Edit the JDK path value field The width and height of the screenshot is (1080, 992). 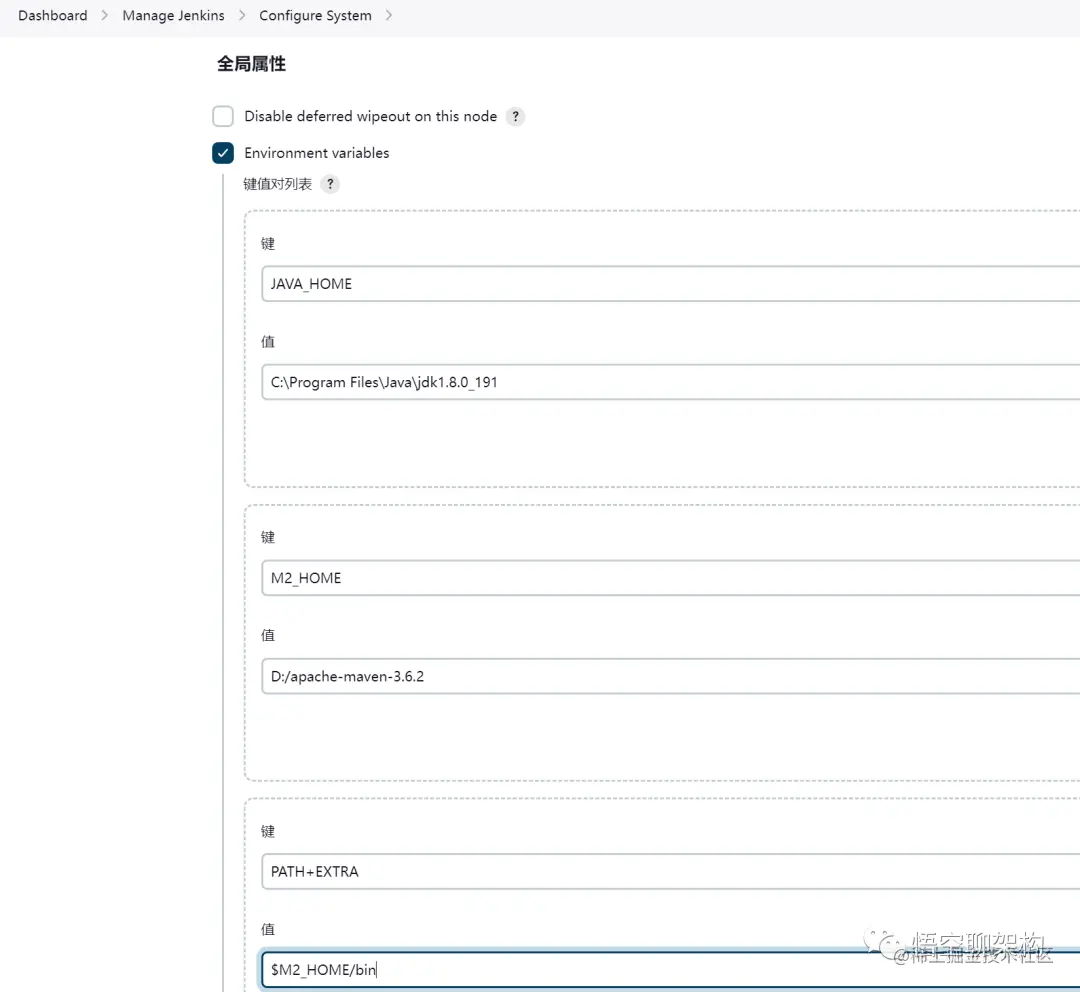[x=670, y=382]
